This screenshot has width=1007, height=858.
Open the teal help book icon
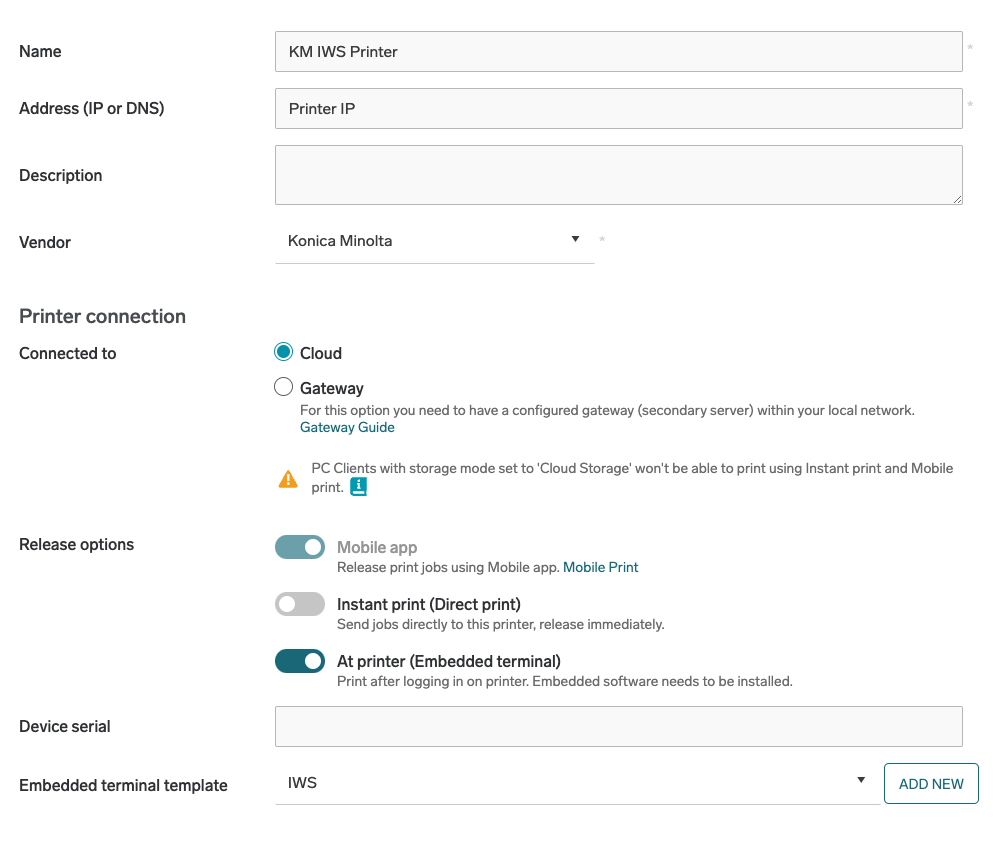358,487
